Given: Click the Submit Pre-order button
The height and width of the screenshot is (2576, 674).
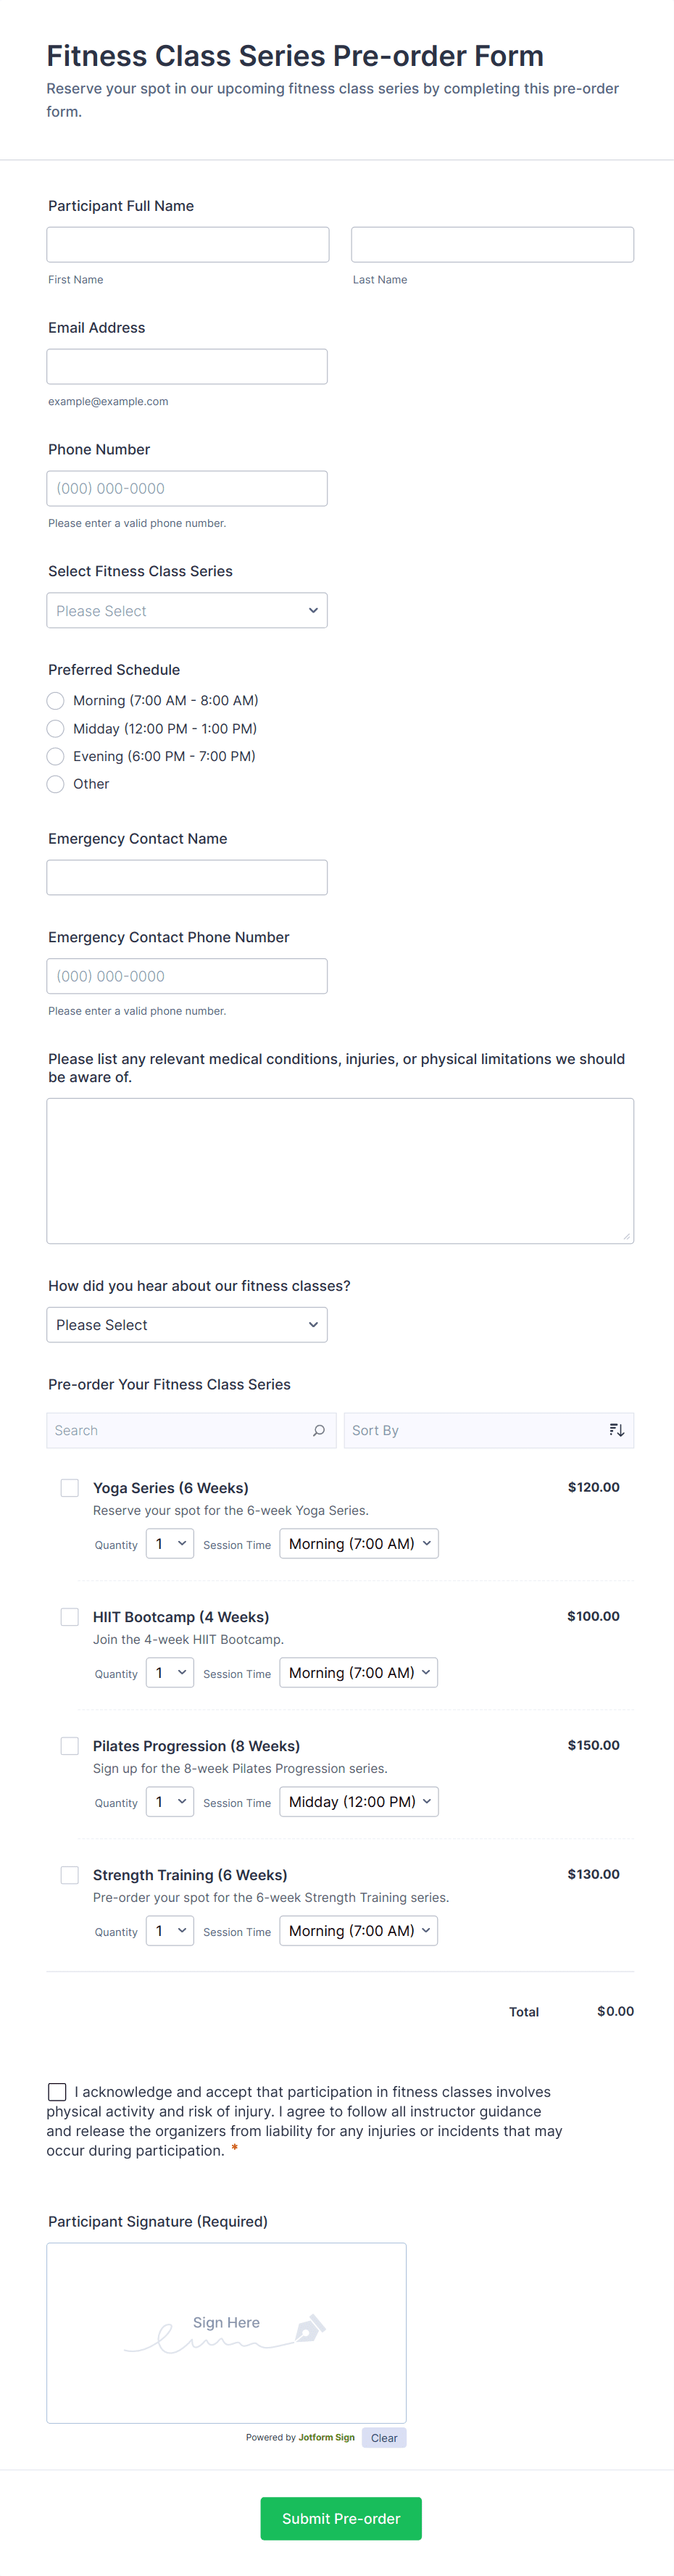Looking at the screenshot, I should [341, 2518].
